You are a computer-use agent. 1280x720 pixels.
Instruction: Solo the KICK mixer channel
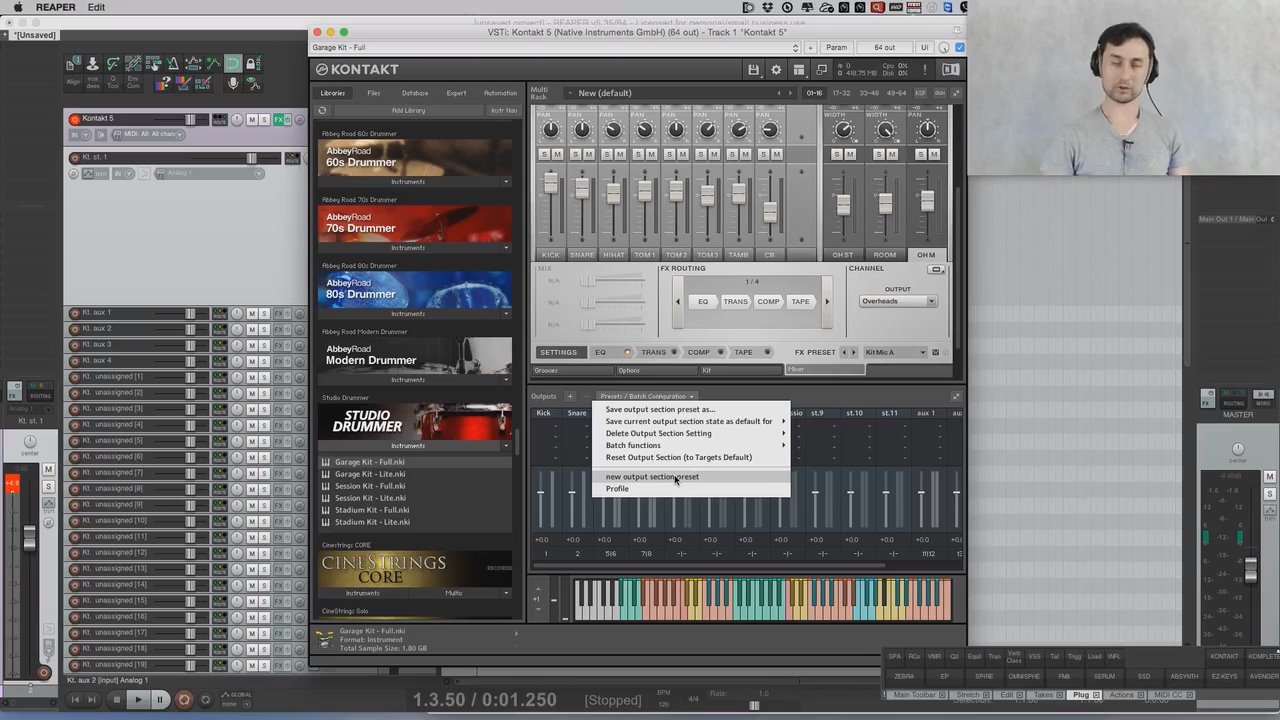click(544, 154)
